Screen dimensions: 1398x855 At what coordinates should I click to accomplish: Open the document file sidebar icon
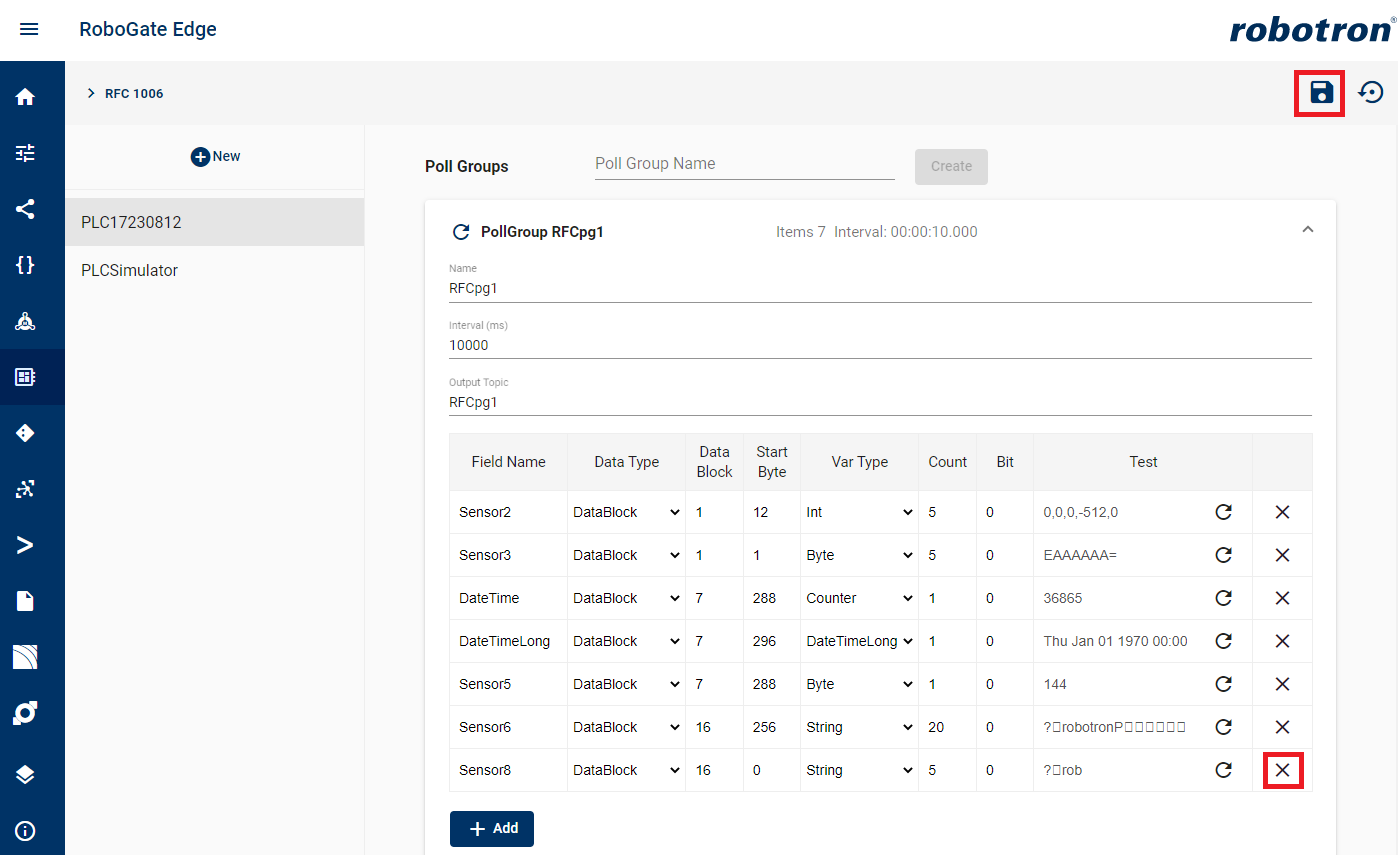(25, 601)
